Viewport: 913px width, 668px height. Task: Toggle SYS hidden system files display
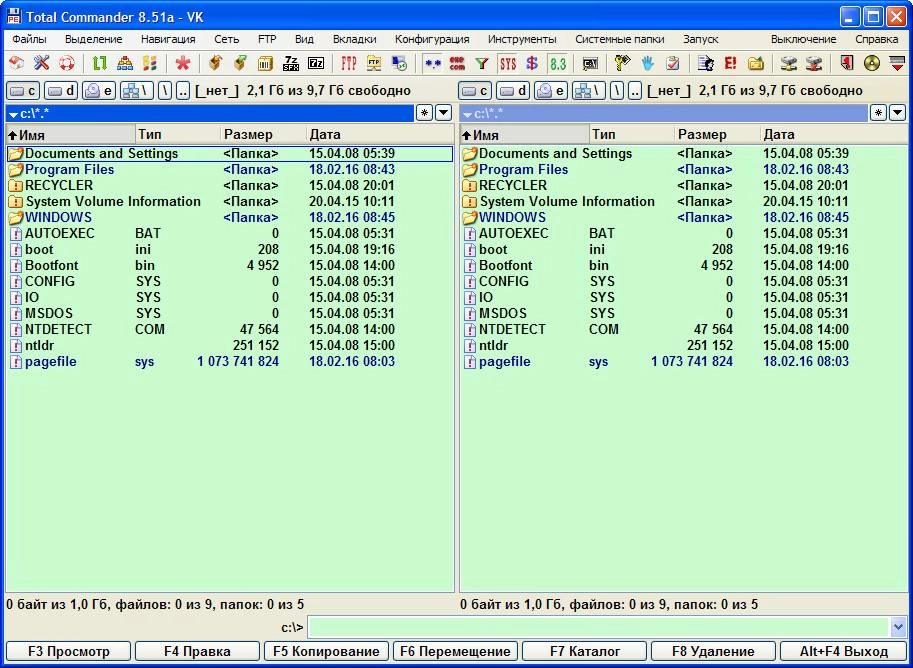point(507,63)
